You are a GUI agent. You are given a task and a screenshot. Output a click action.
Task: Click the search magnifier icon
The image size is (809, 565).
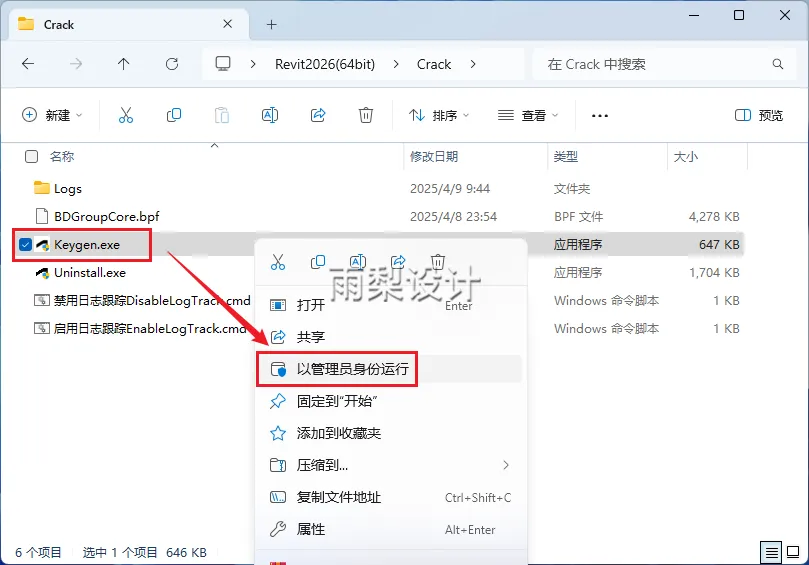point(778,64)
